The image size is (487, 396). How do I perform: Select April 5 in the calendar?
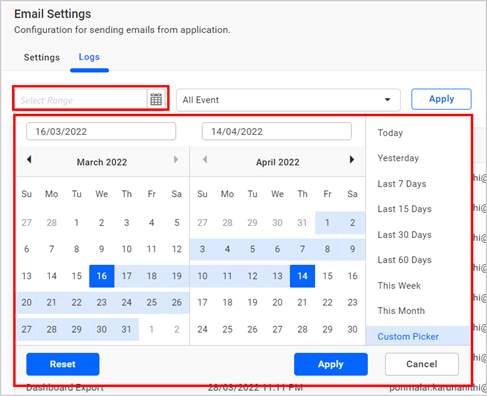[x=252, y=249]
